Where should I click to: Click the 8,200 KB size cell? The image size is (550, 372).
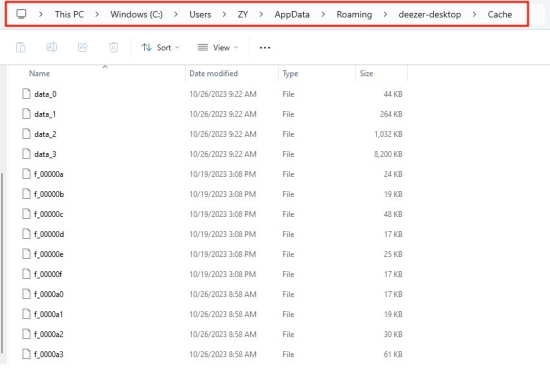388,154
